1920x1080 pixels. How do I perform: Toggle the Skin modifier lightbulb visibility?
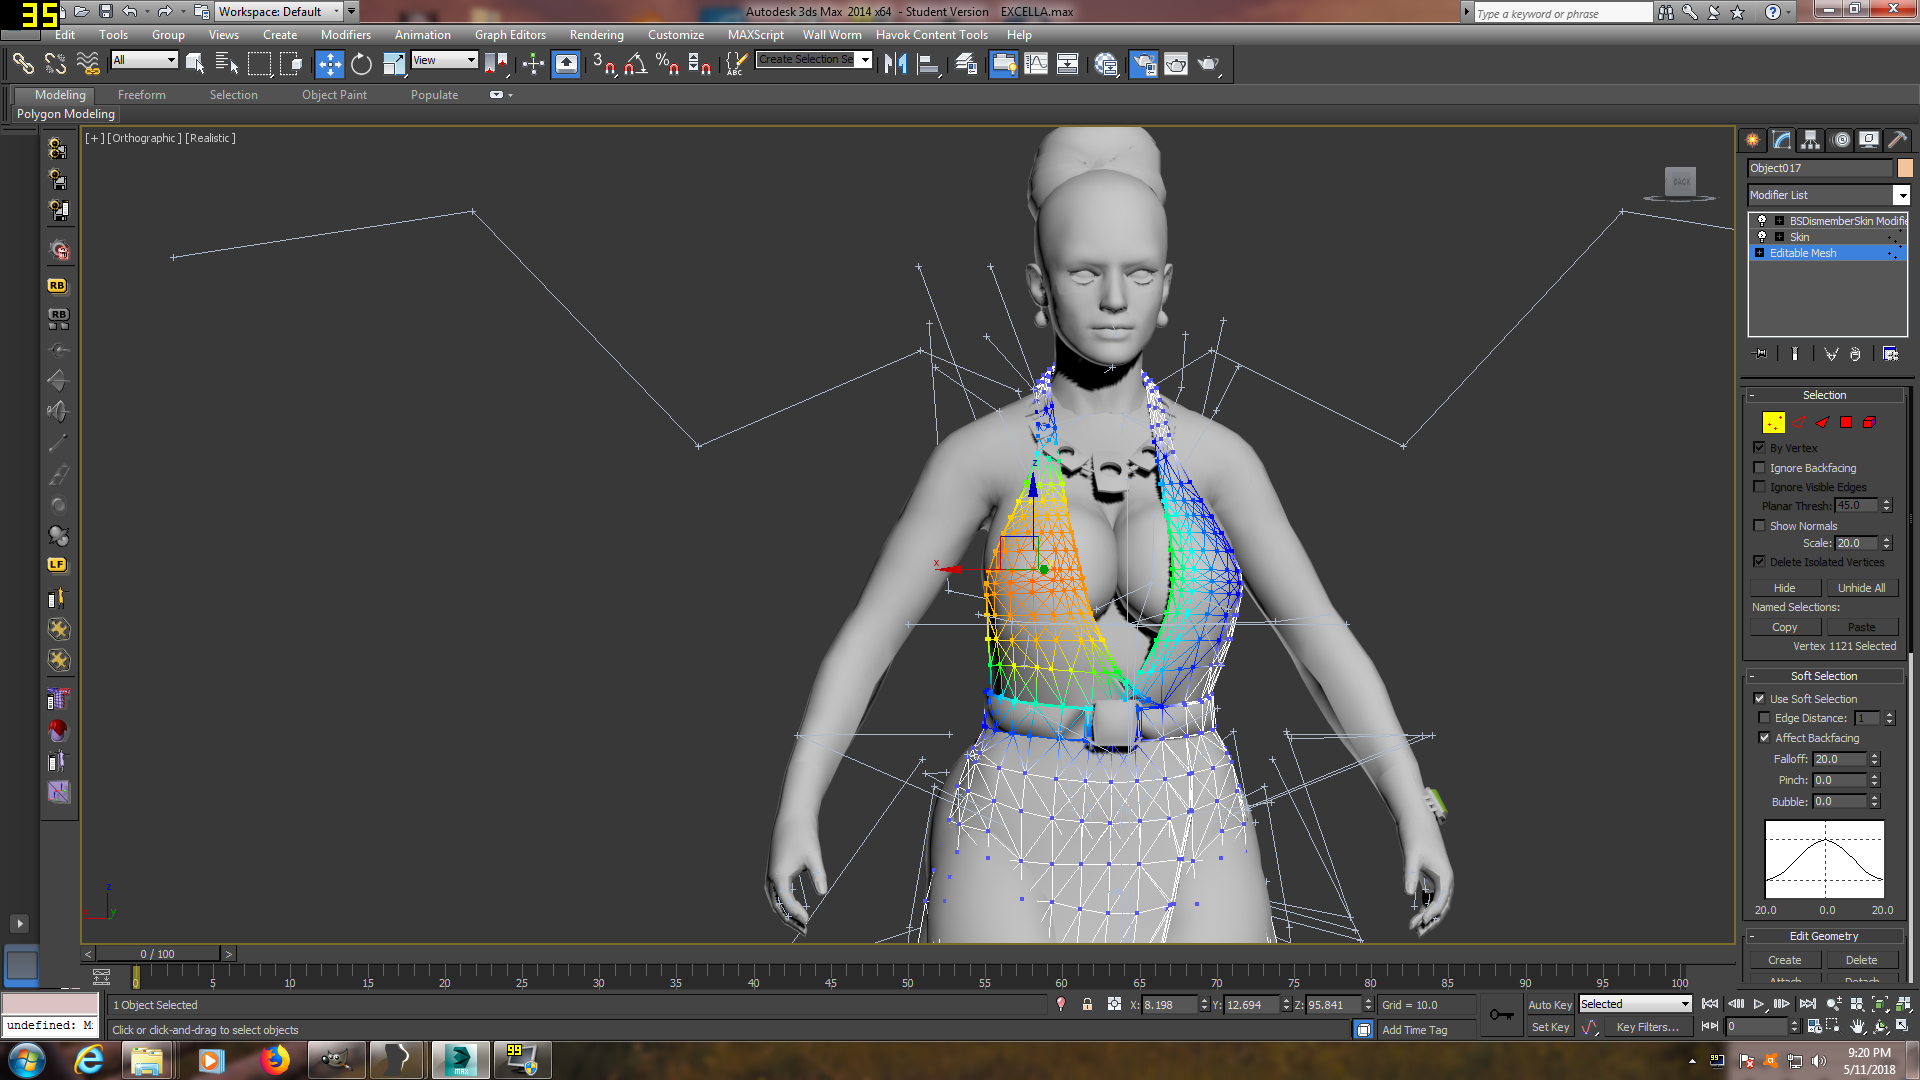click(x=1762, y=237)
